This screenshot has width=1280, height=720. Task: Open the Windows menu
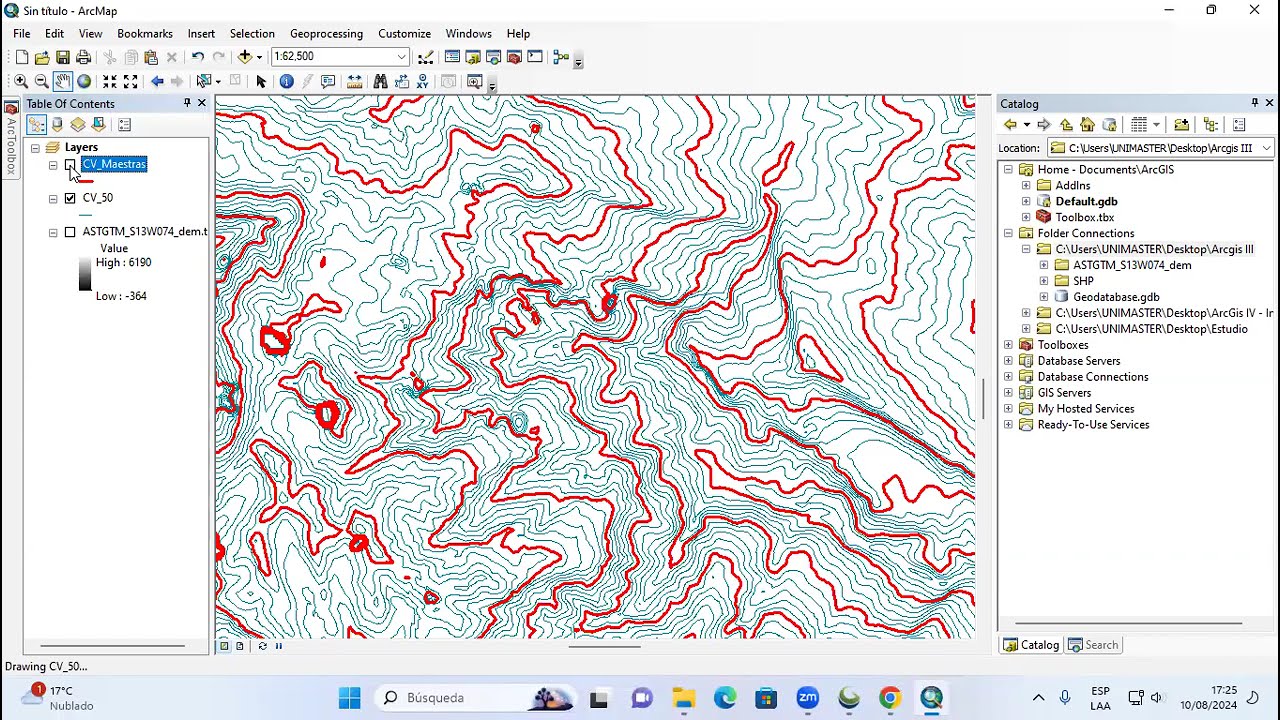click(468, 33)
